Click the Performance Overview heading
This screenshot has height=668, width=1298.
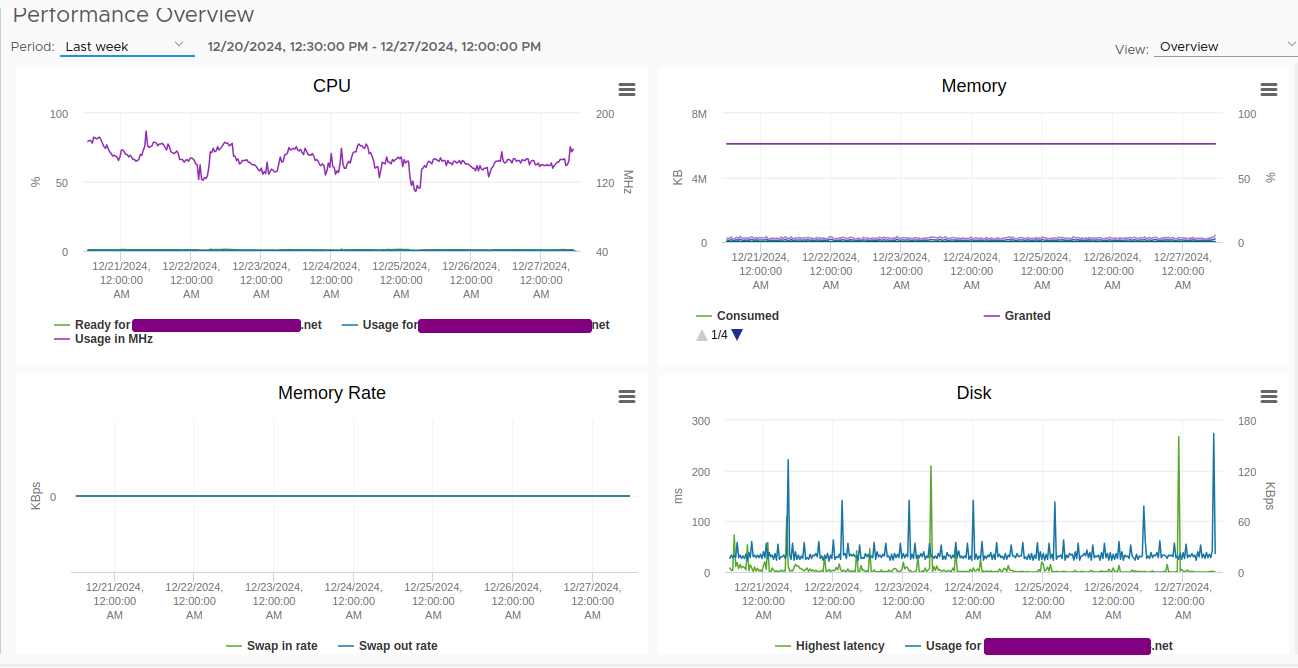[133, 15]
